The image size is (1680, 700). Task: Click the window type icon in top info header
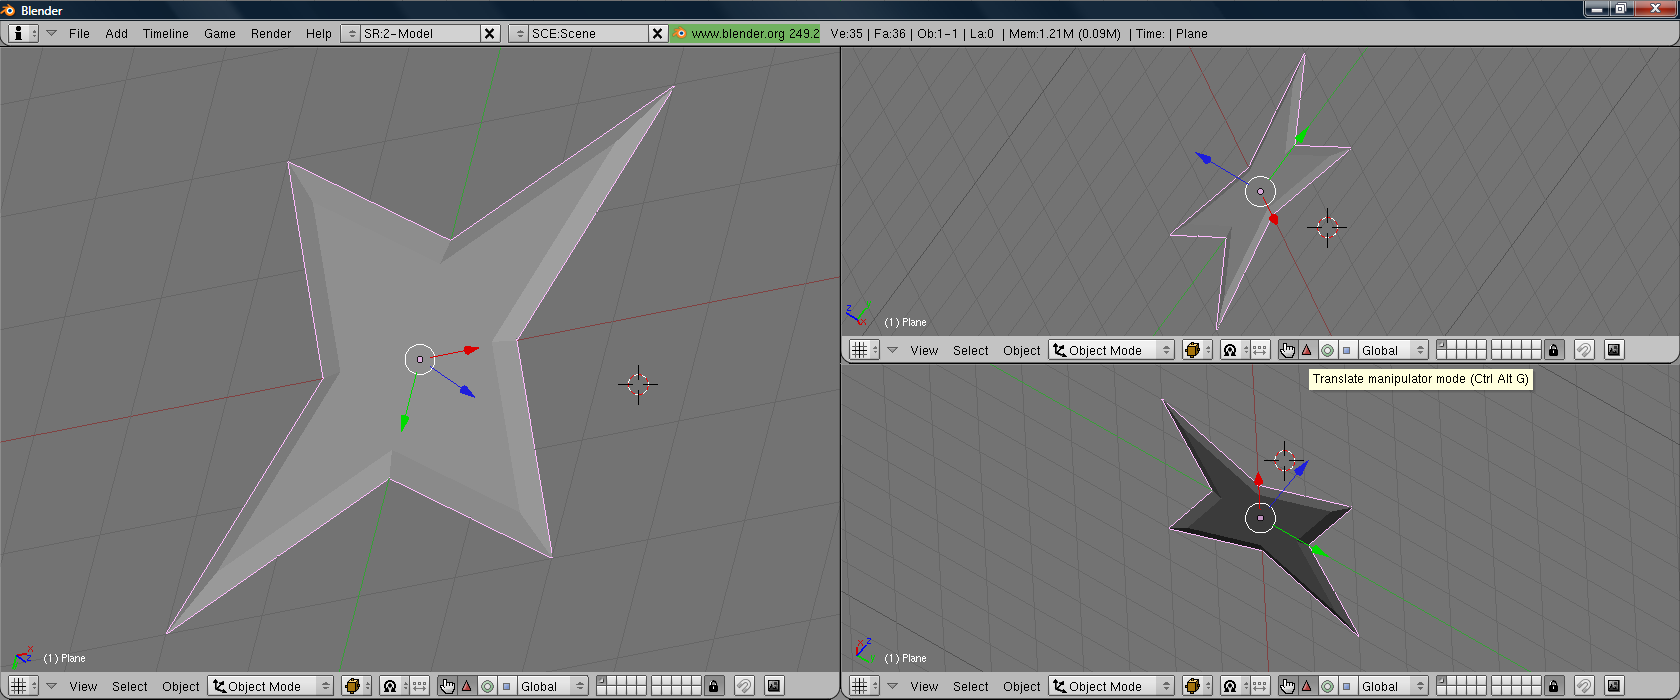click(23, 33)
